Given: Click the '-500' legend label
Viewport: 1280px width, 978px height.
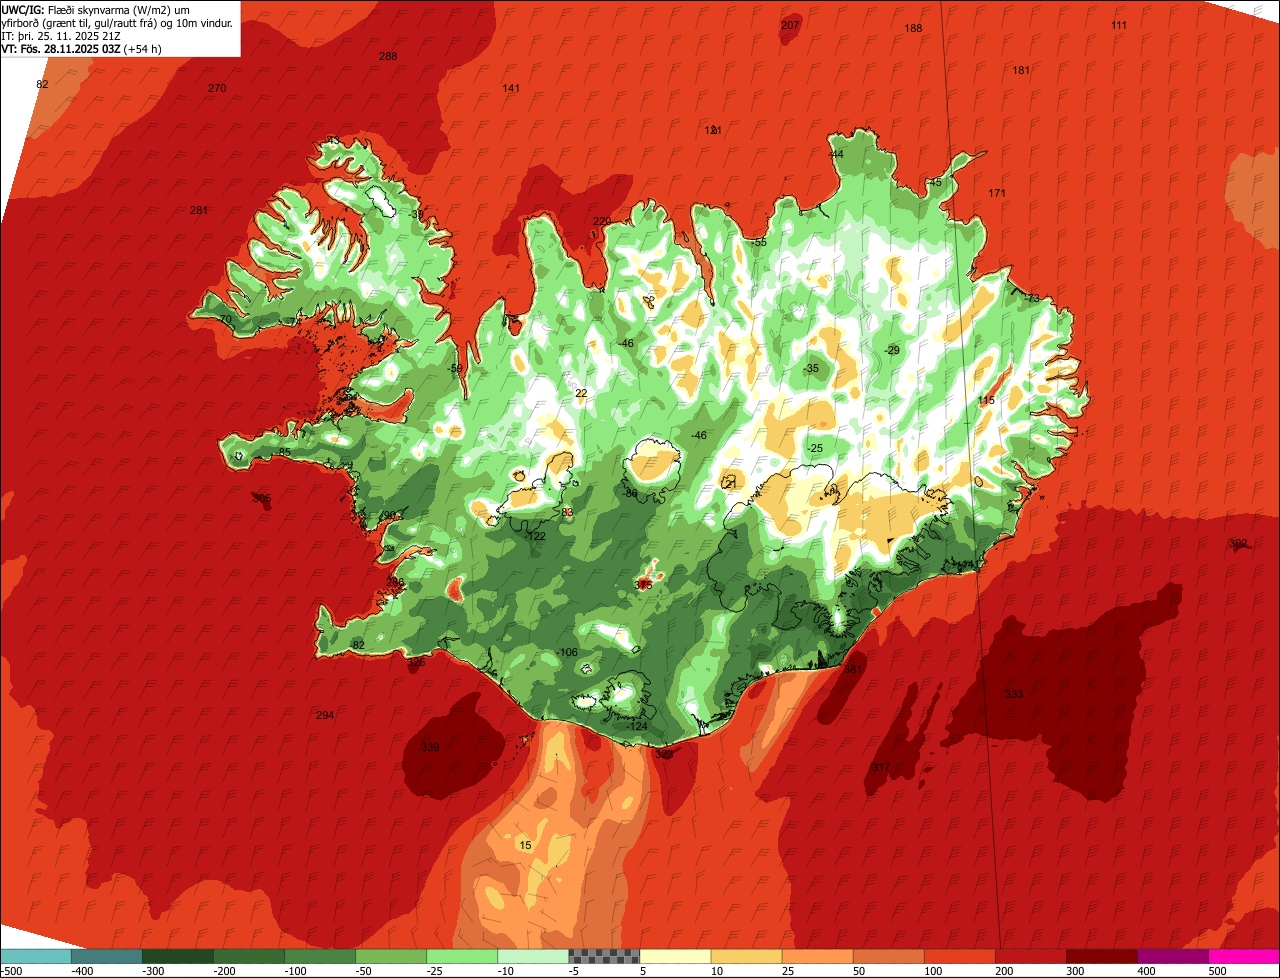Looking at the screenshot, I should [12, 971].
